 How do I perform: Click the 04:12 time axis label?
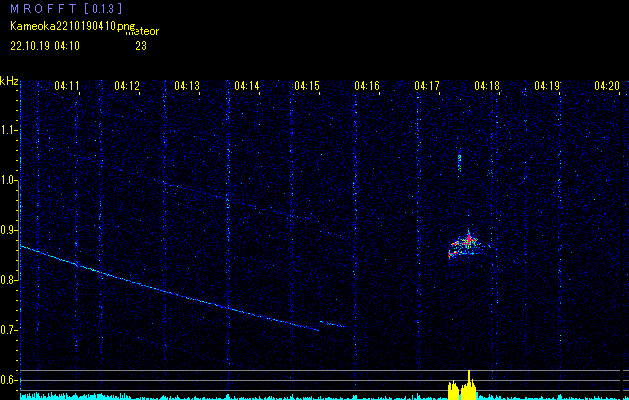(127, 86)
